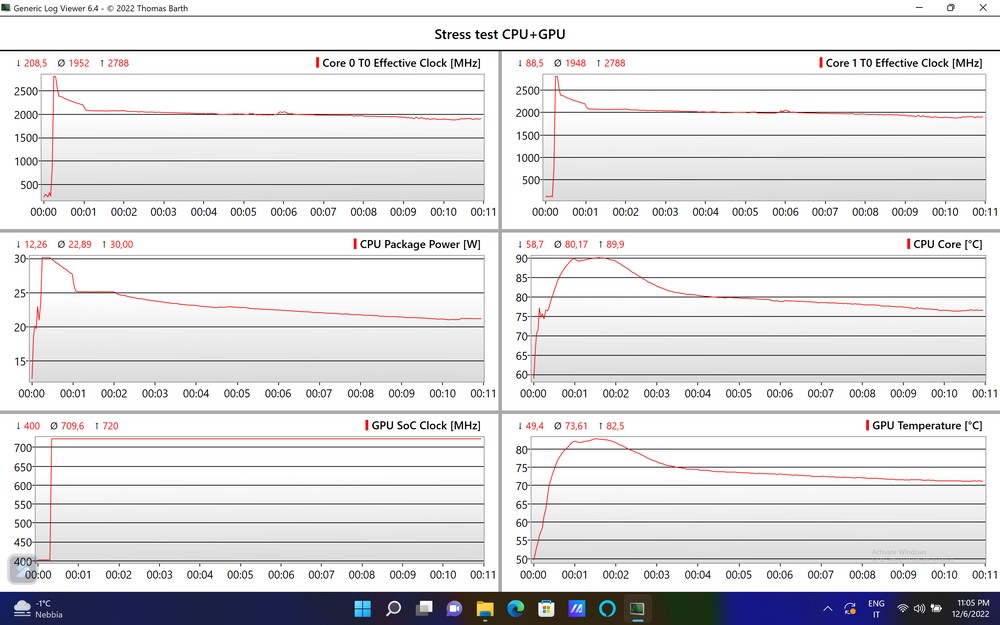This screenshot has width=1000, height=625.
Task: Open Task View from the taskbar
Action: pyautogui.click(x=424, y=608)
